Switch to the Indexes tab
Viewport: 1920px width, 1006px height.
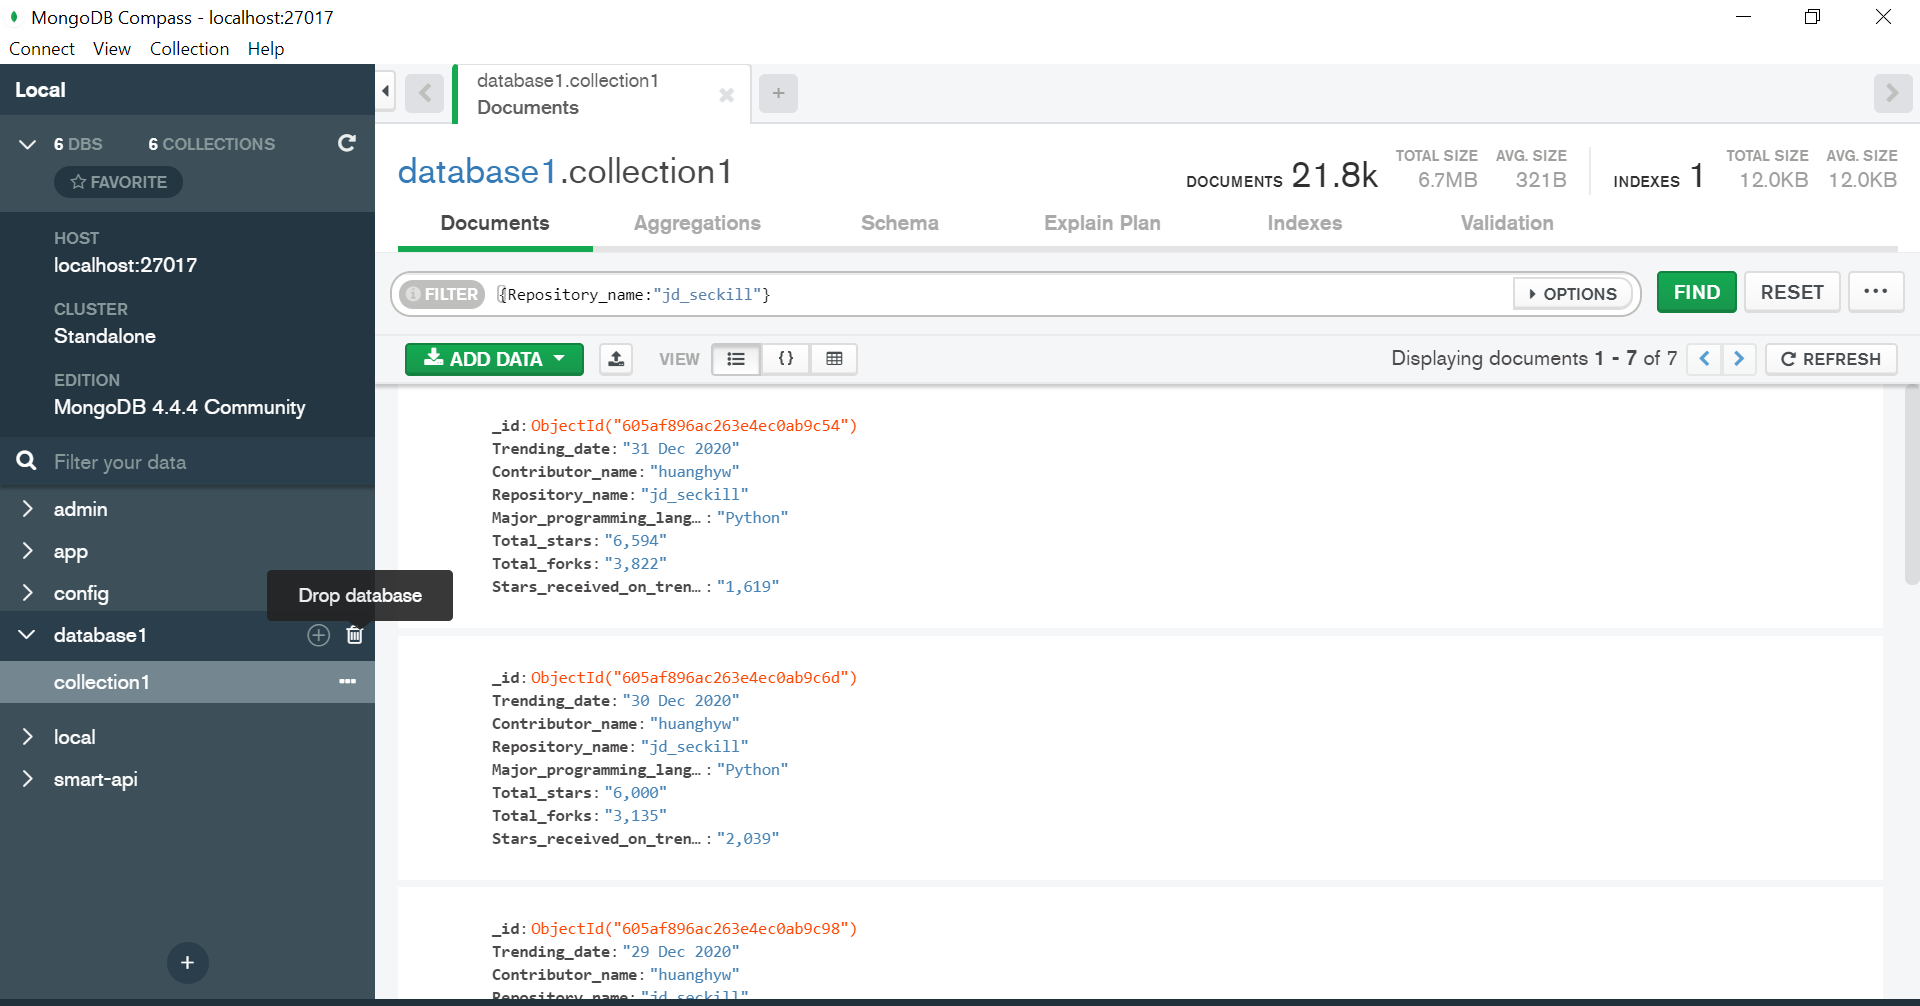1305,223
